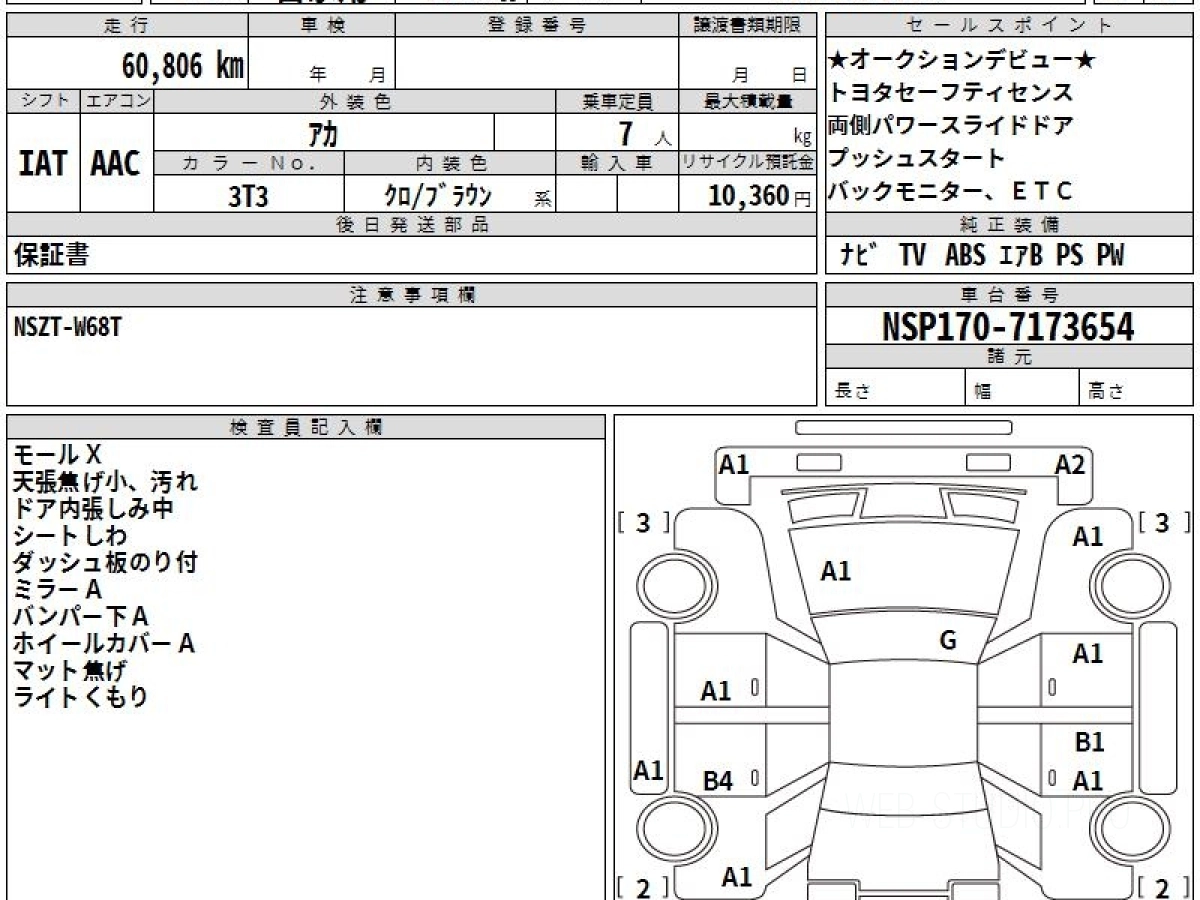Click the B1 damage mark on diagram

coord(1089,743)
